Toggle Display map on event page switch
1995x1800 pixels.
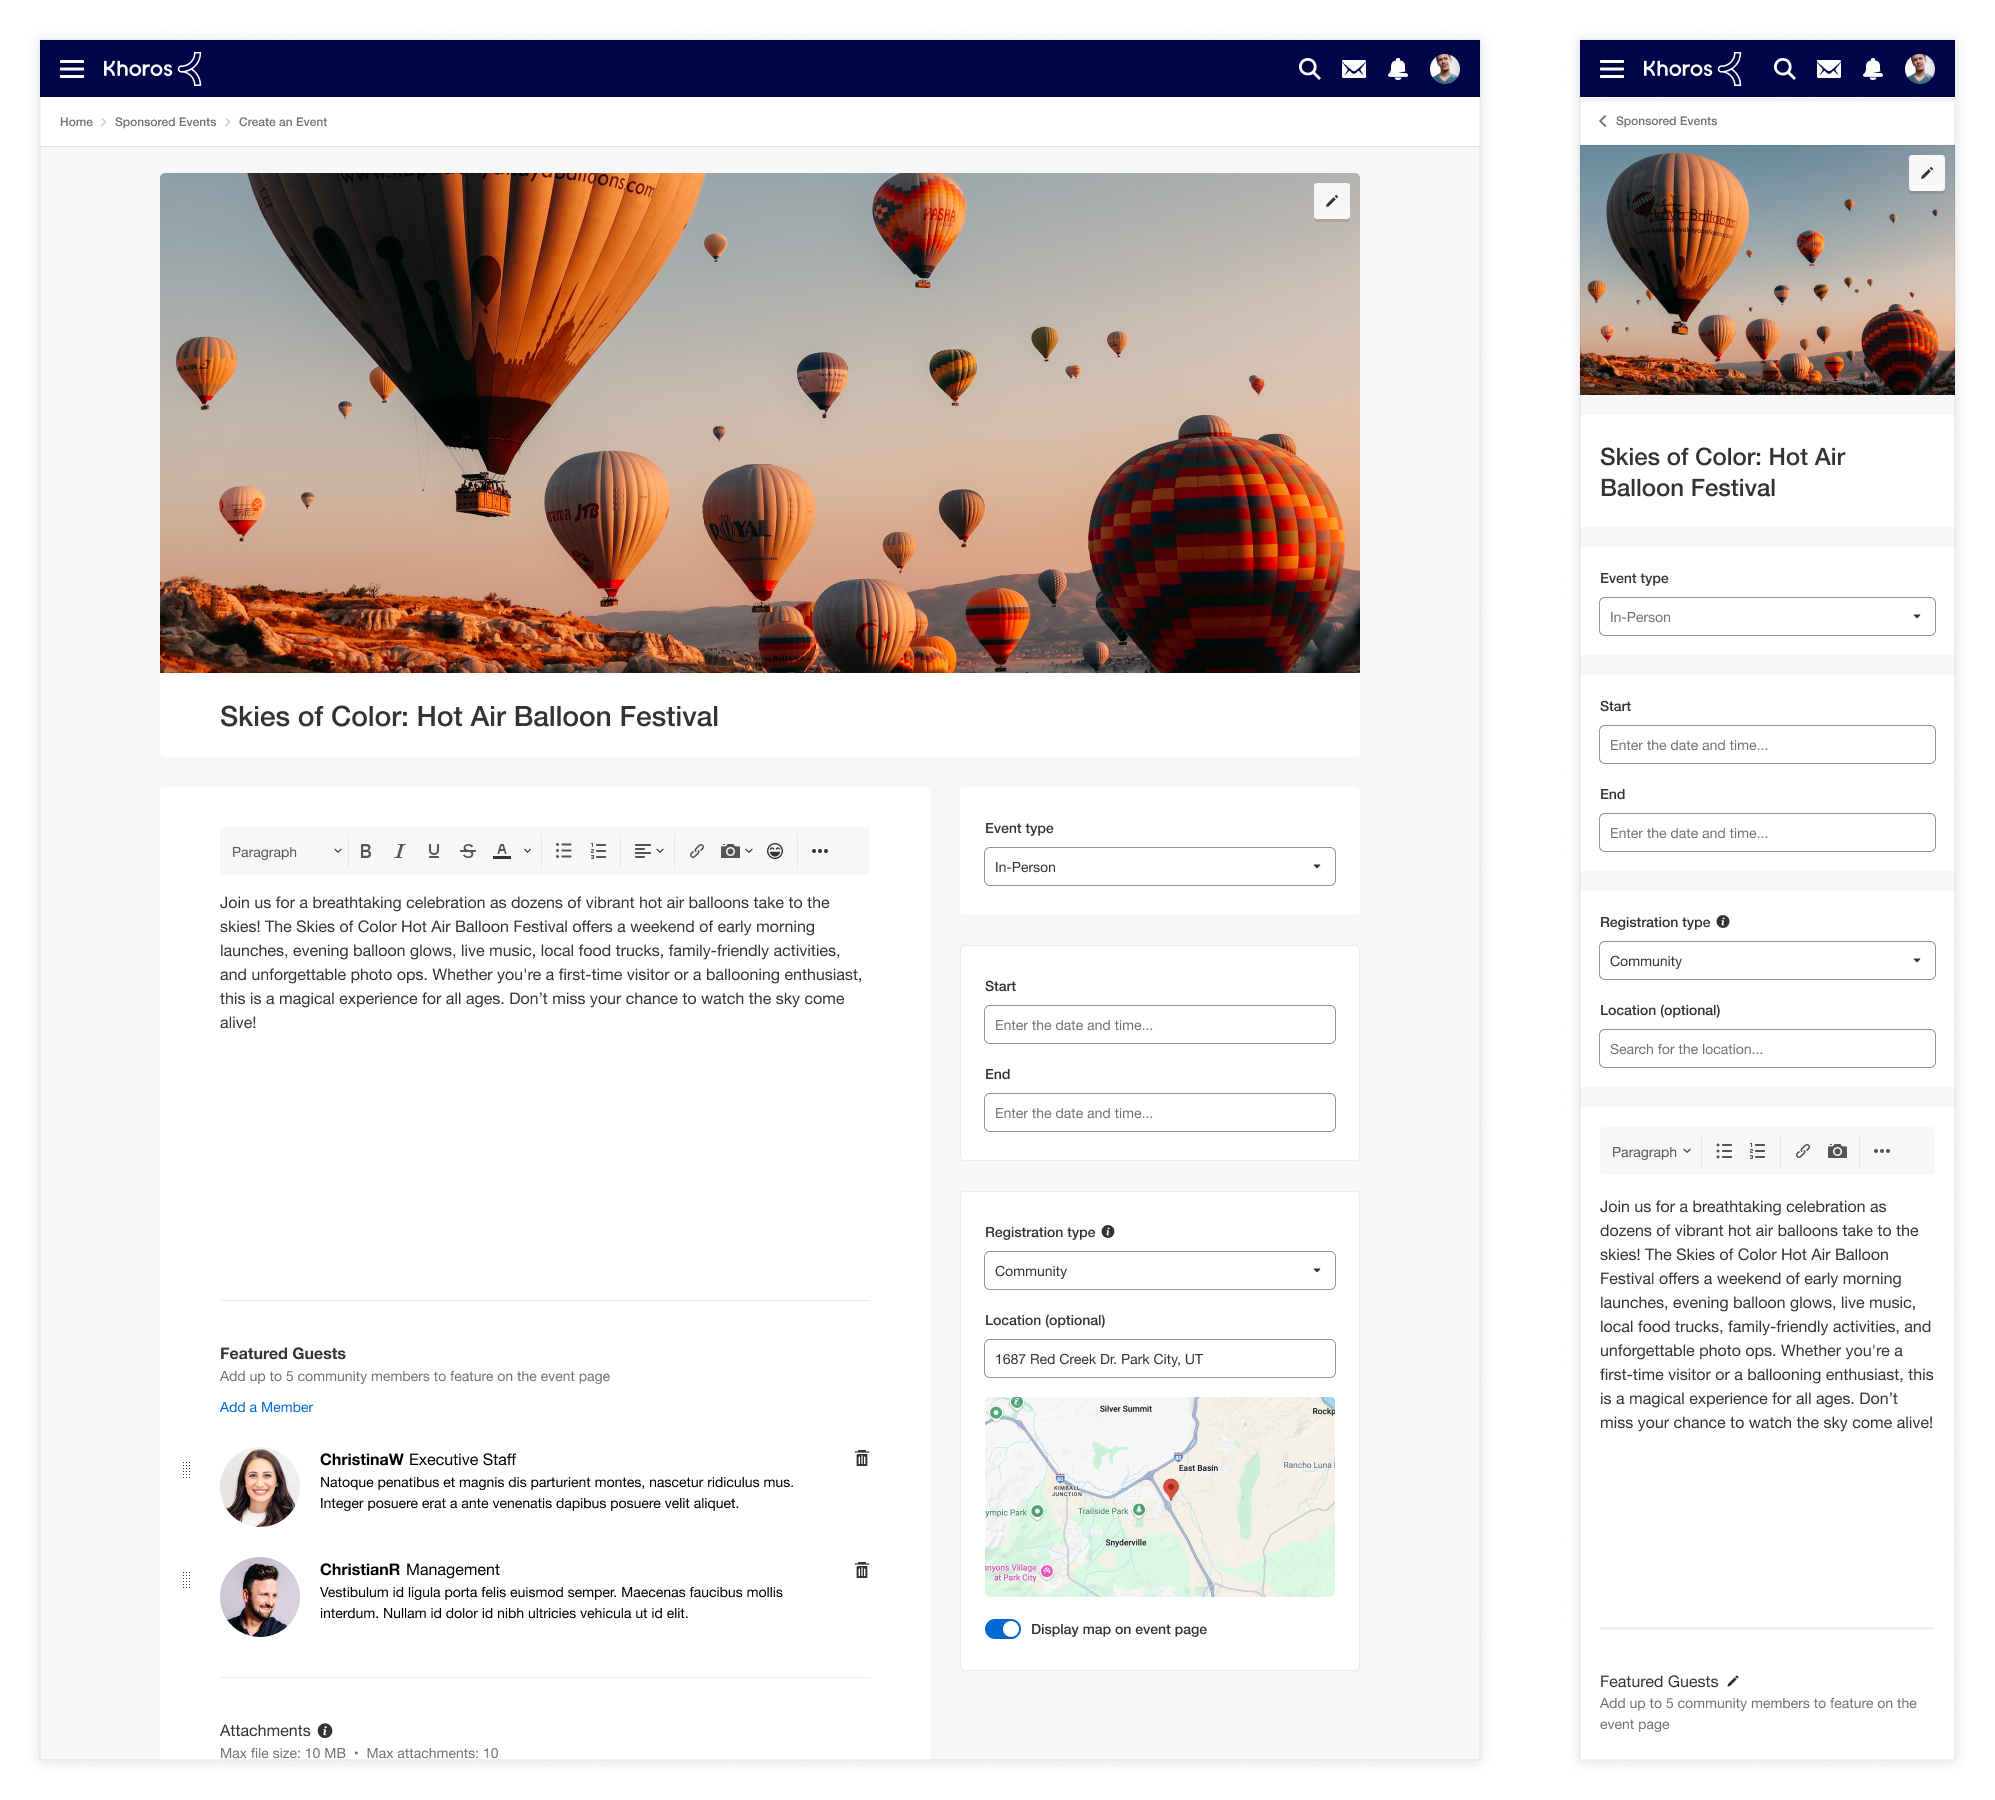click(1003, 1629)
